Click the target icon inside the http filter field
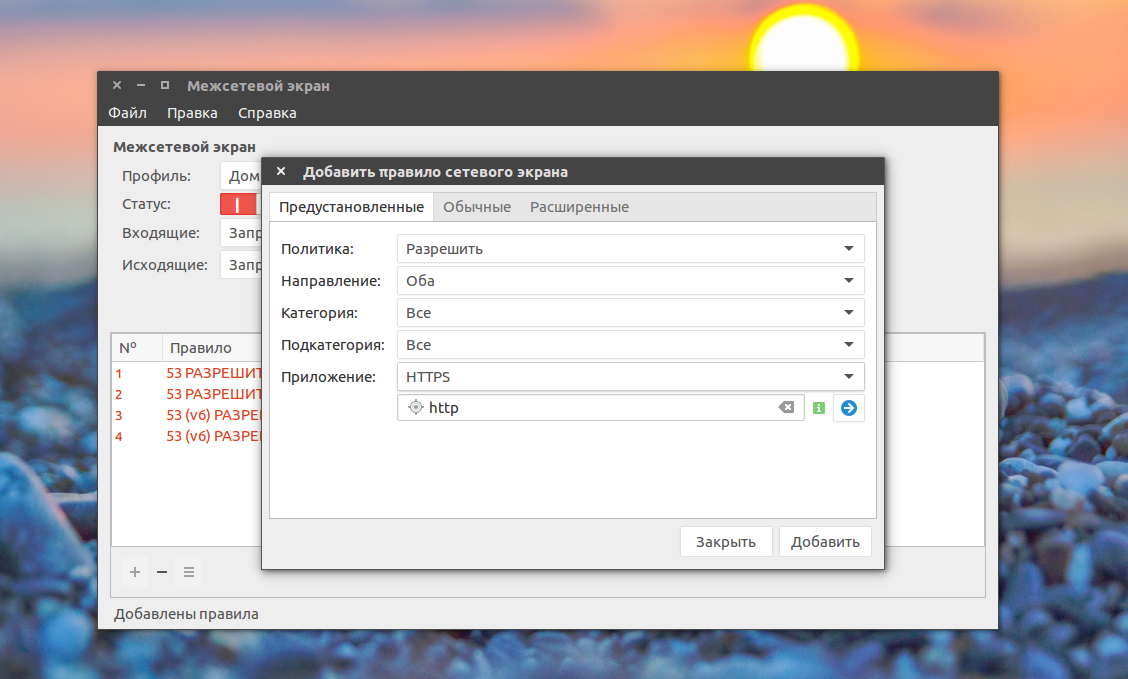This screenshot has height=679, width=1128. [415, 407]
